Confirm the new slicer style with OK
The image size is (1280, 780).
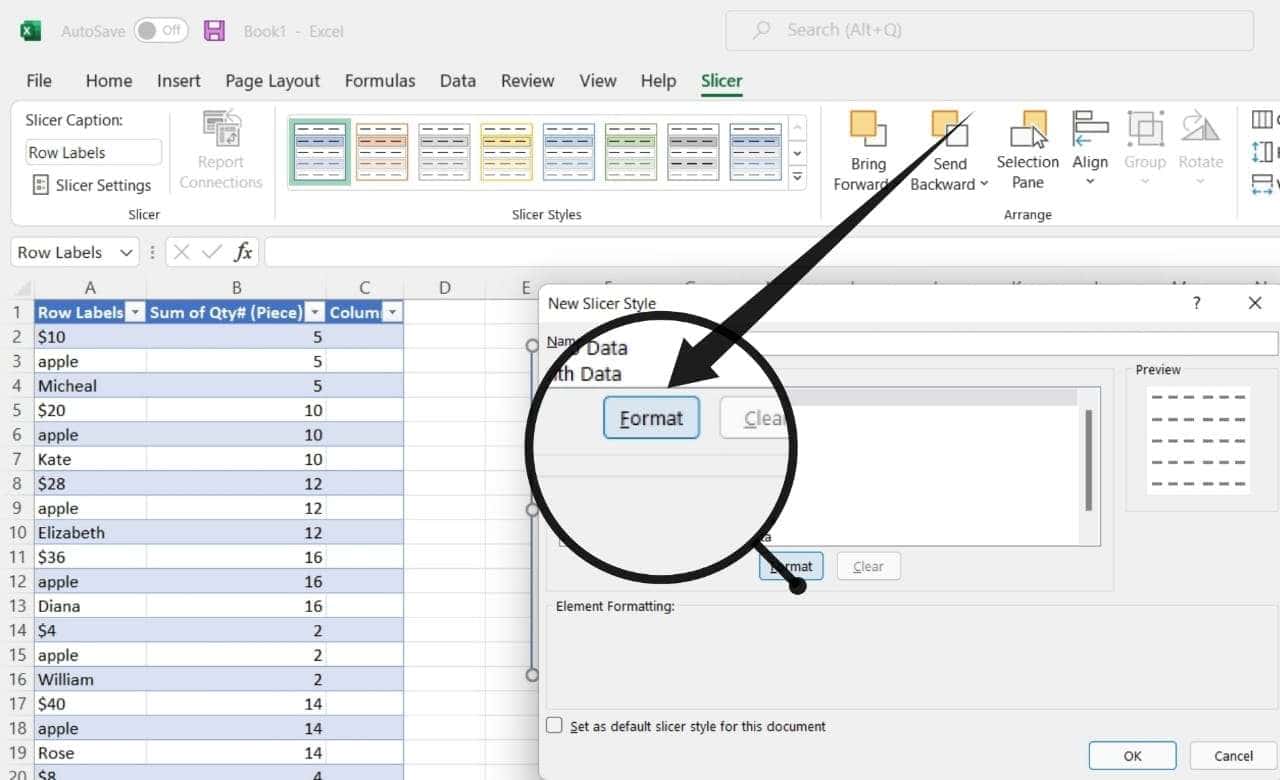[1132, 755]
